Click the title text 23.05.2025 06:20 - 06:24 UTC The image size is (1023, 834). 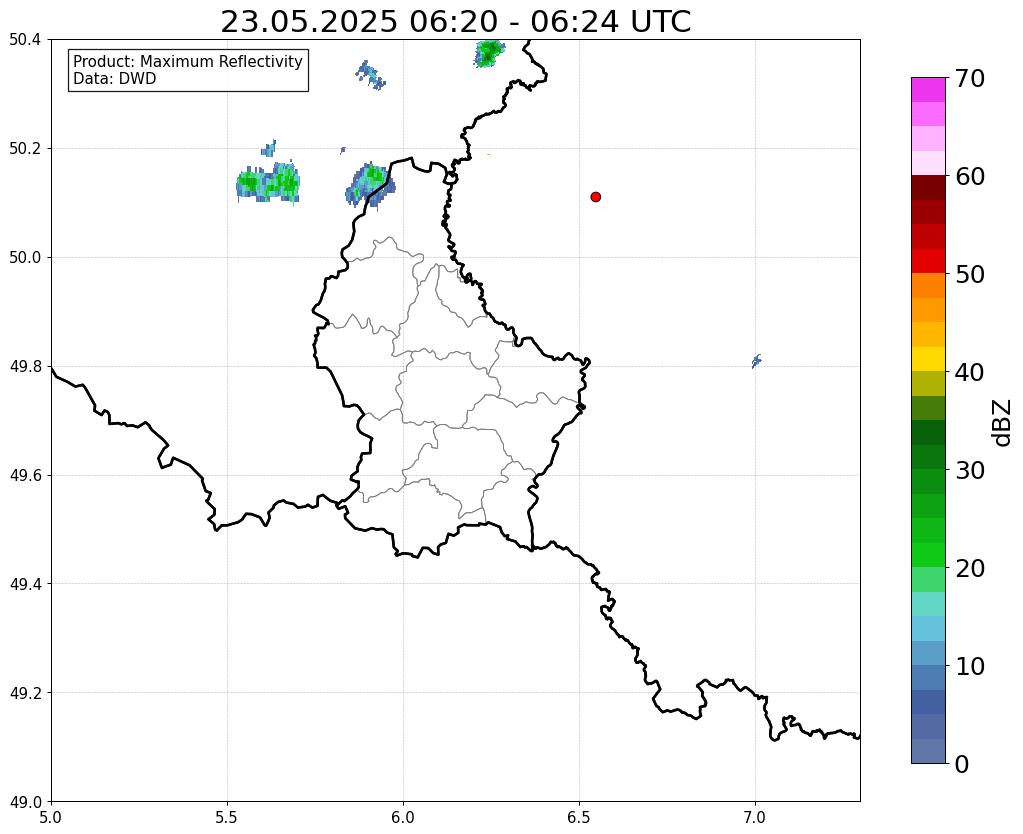(x=455, y=22)
